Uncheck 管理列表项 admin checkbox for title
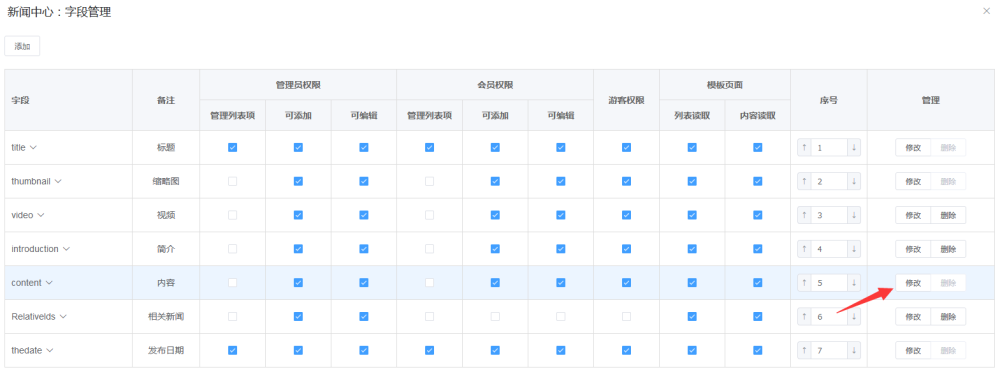The height and width of the screenshot is (379, 1000). click(232, 147)
